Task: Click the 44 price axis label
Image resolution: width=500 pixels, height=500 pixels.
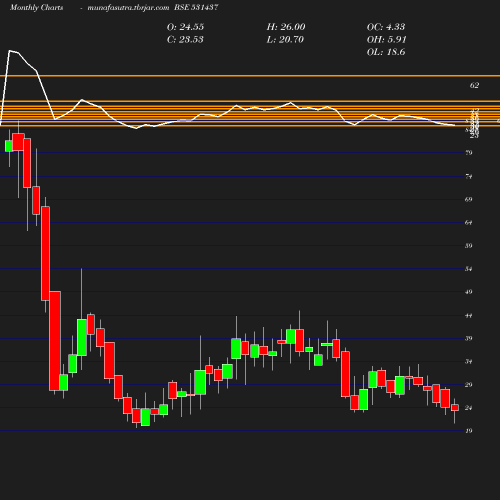Action: pos(469,315)
